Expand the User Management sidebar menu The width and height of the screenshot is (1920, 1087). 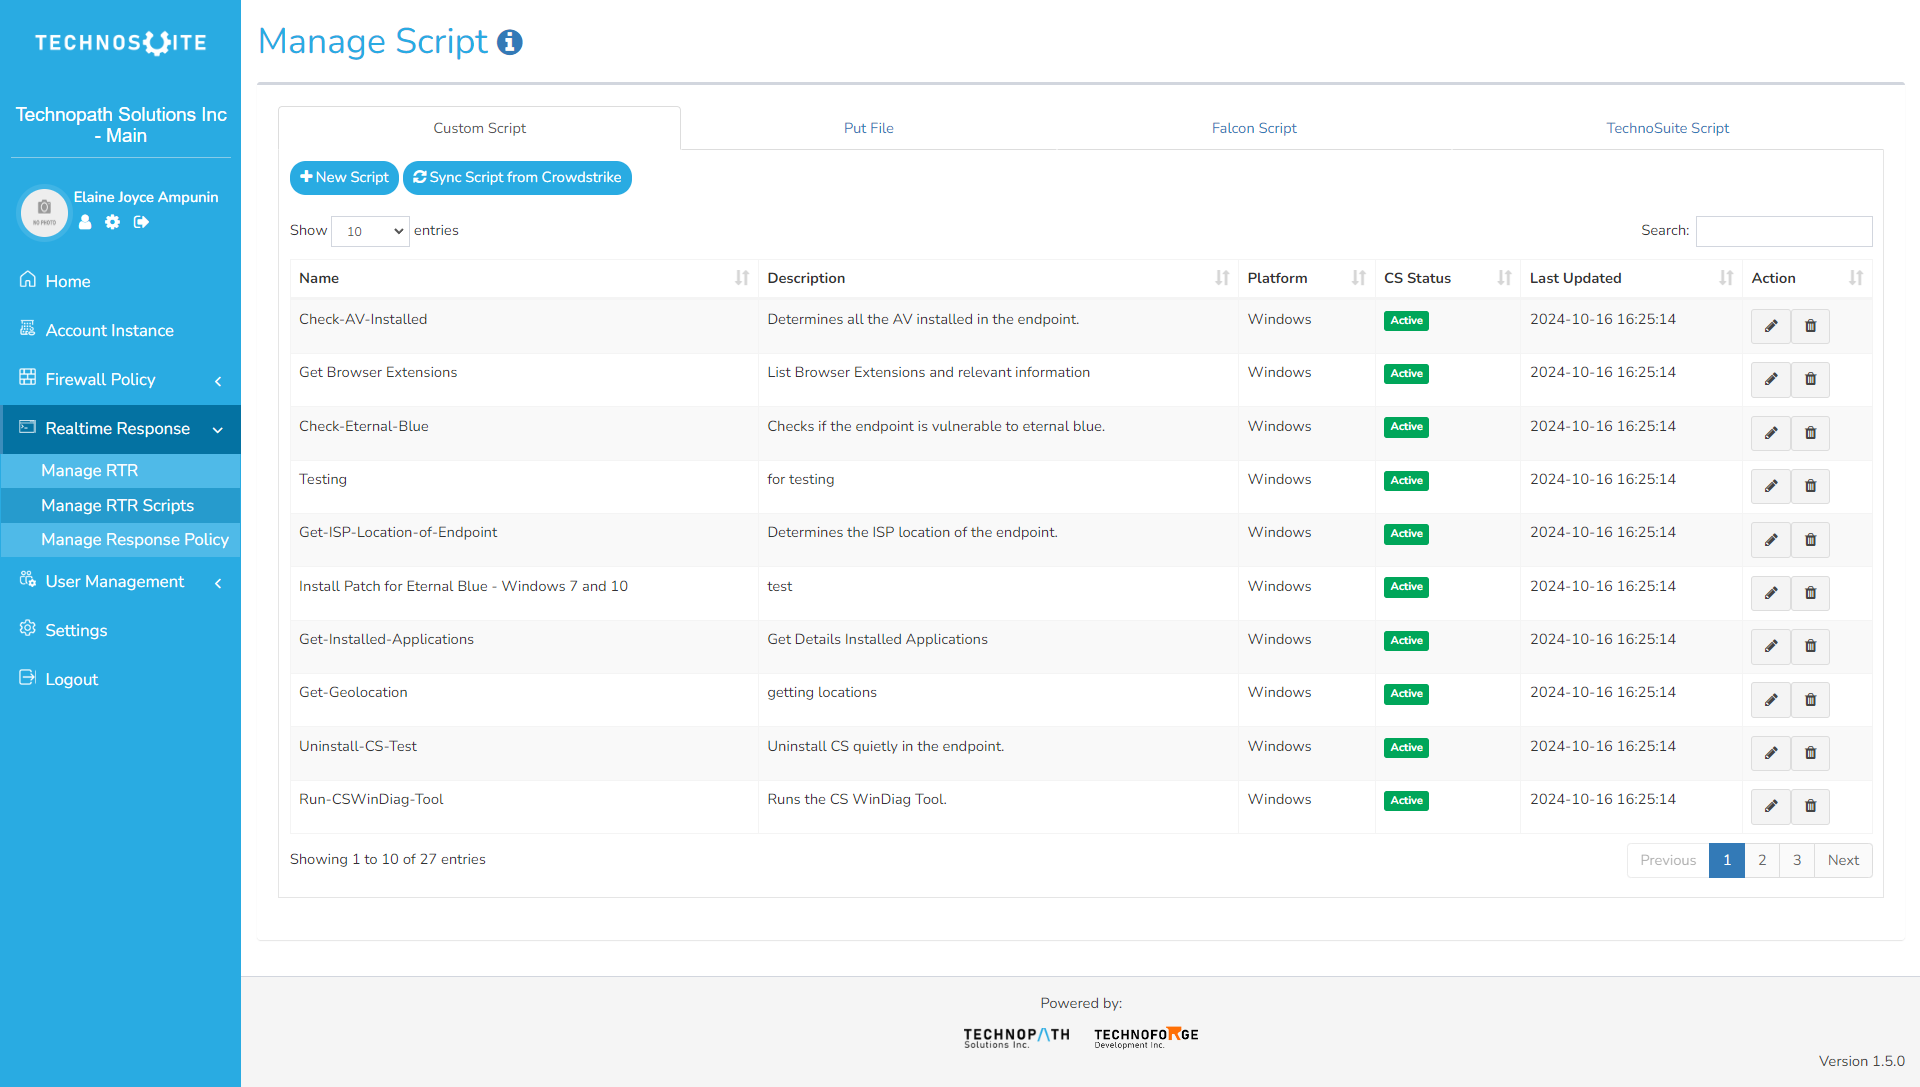pos(120,582)
